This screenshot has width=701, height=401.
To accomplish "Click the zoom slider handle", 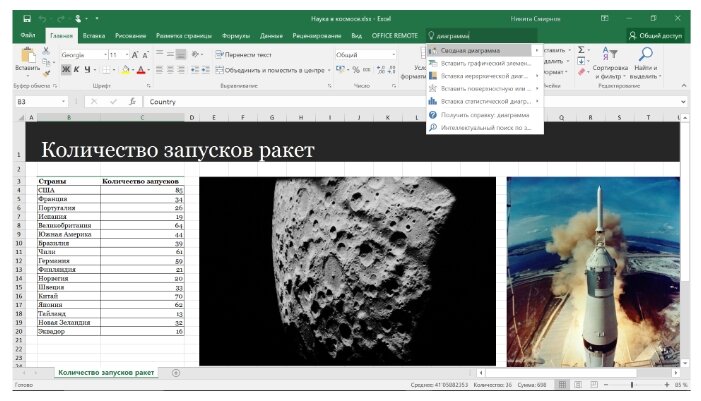I will pos(632,384).
